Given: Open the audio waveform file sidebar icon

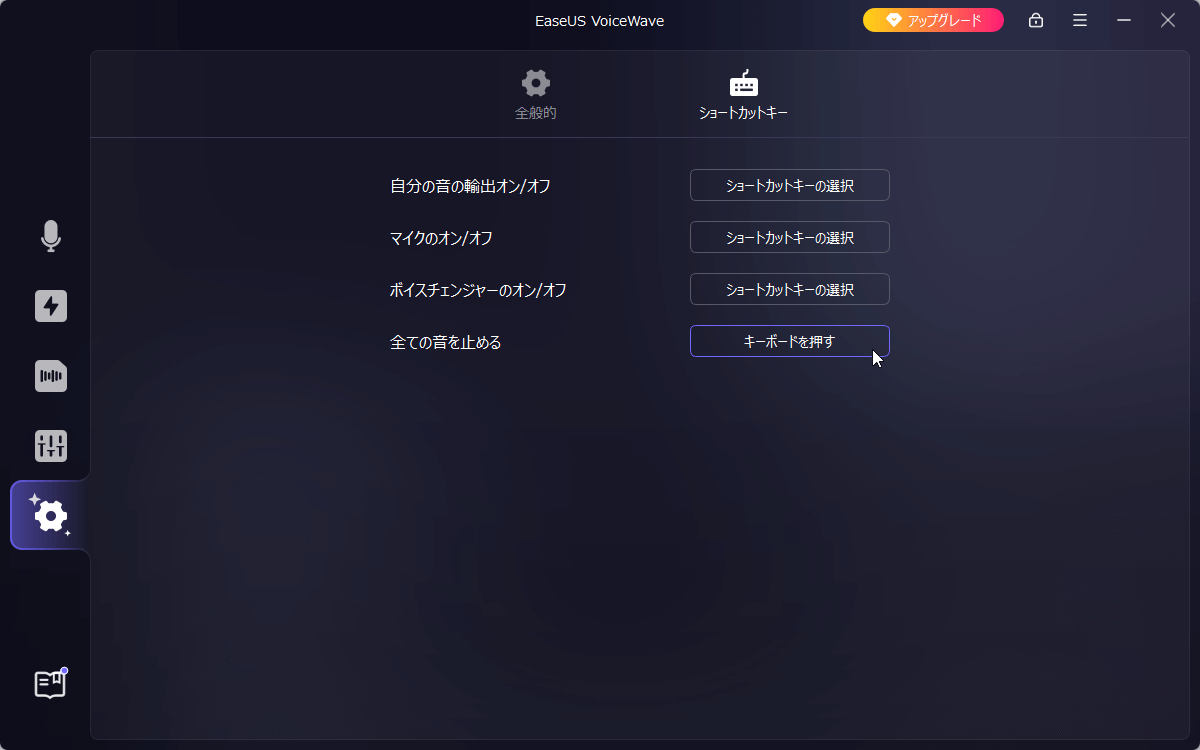Looking at the screenshot, I should 51,376.
